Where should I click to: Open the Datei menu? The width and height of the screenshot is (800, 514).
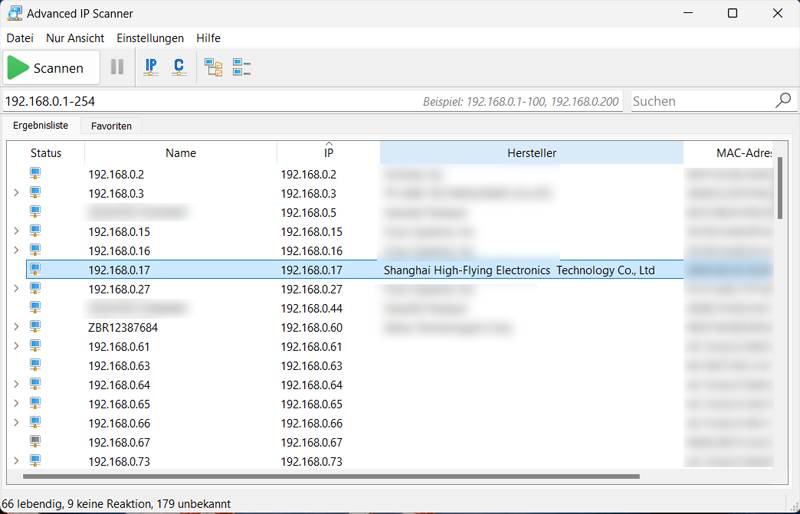coord(20,38)
